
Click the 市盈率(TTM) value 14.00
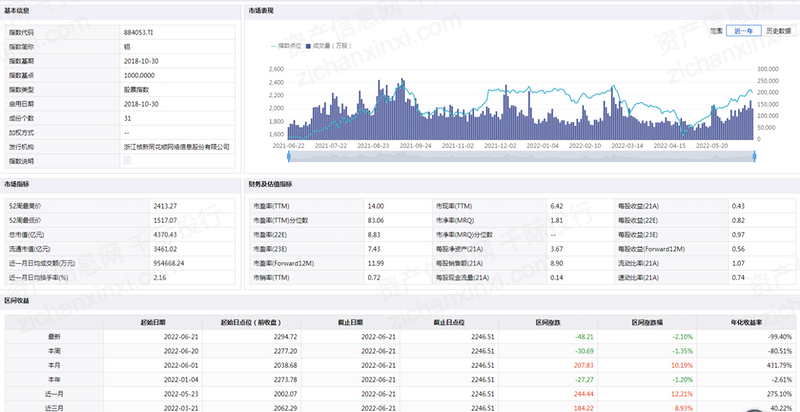point(376,206)
